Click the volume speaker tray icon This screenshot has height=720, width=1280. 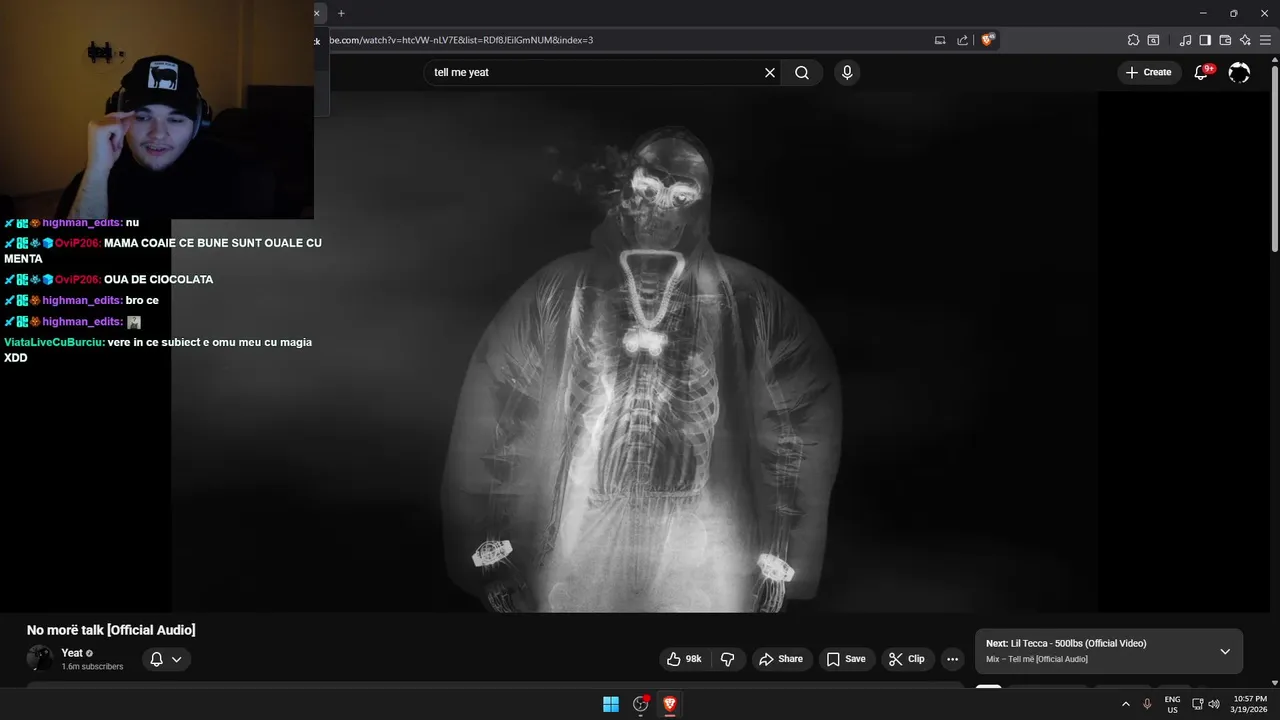point(1214,704)
